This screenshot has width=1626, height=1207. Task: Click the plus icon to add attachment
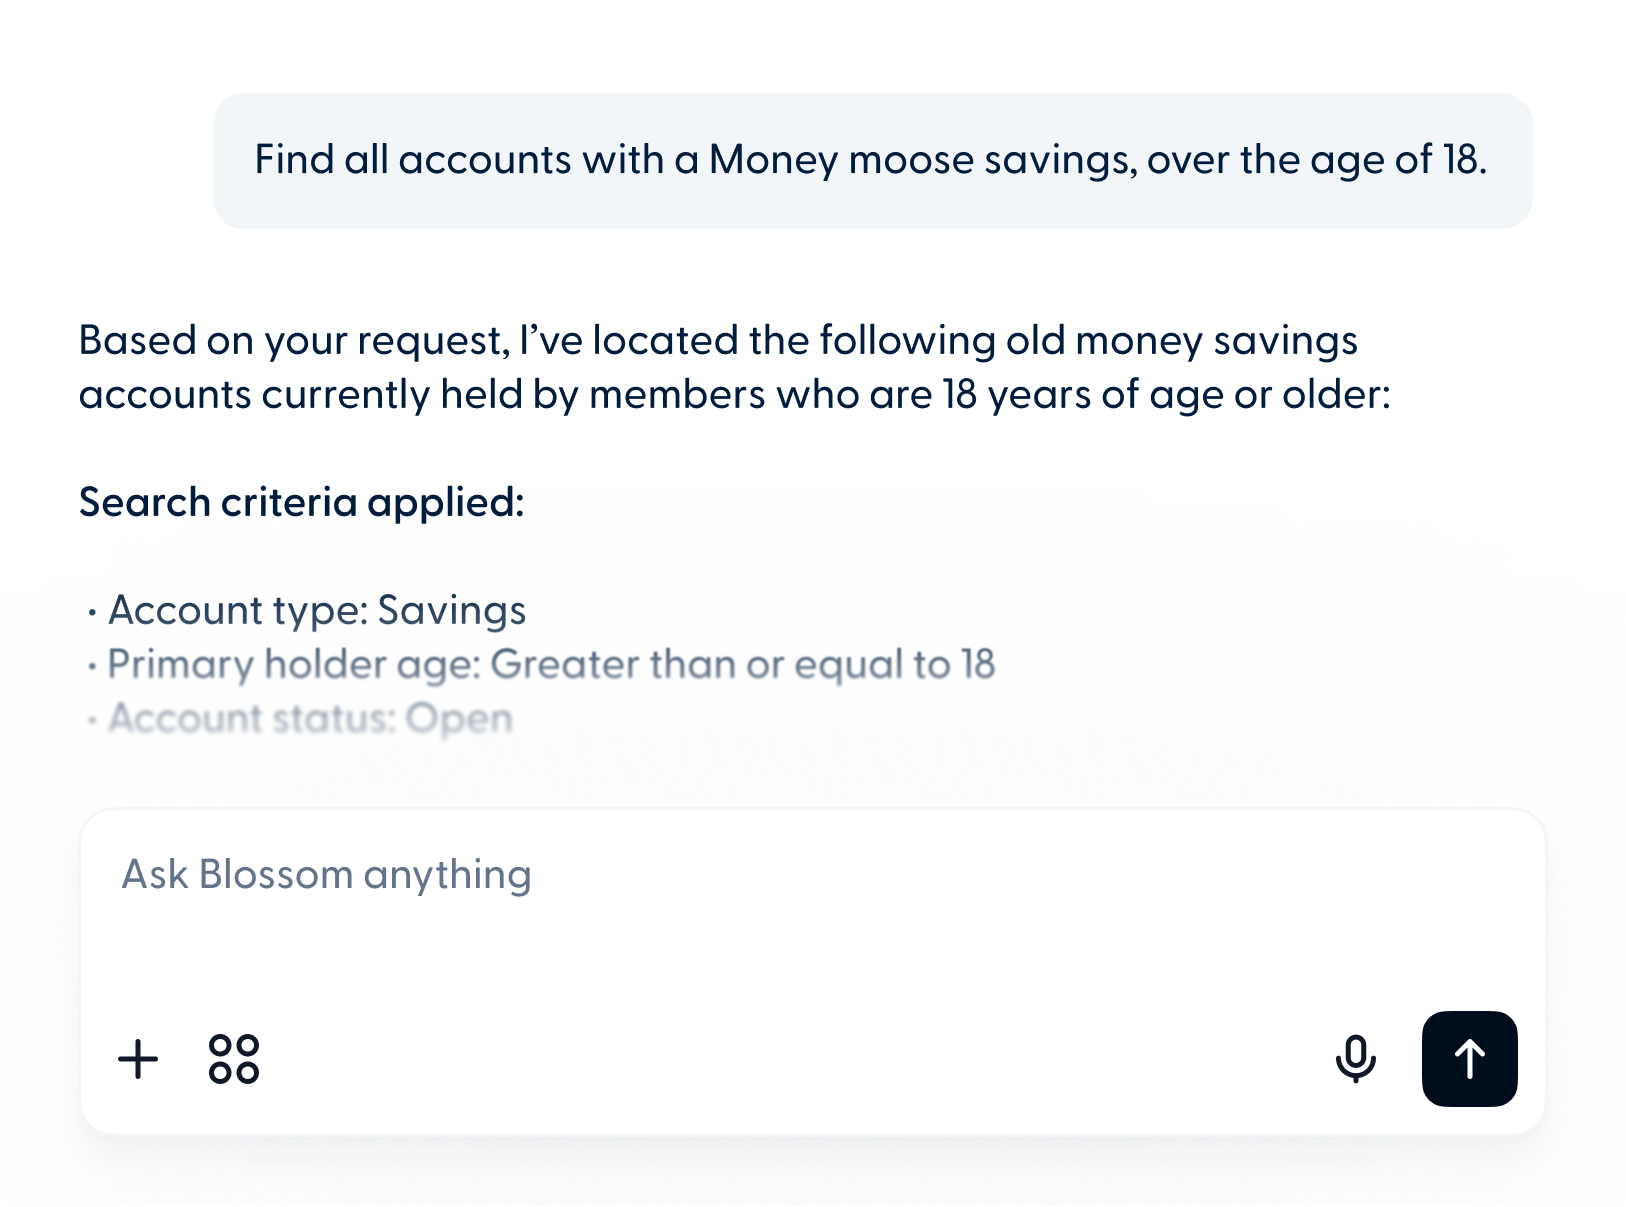click(138, 1059)
